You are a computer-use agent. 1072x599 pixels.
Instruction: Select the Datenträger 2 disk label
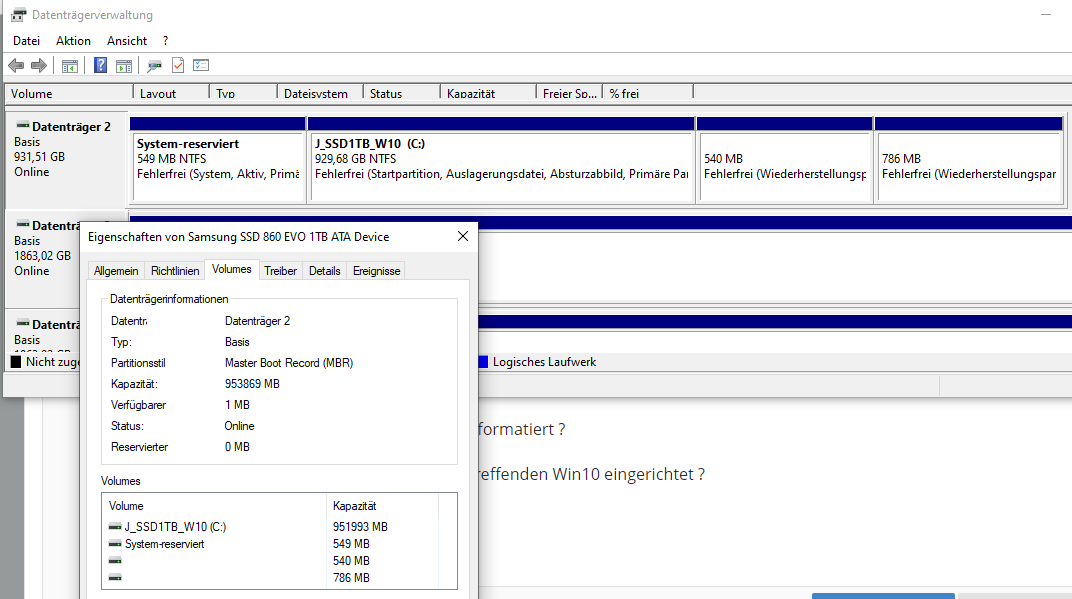(x=66, y=160)
